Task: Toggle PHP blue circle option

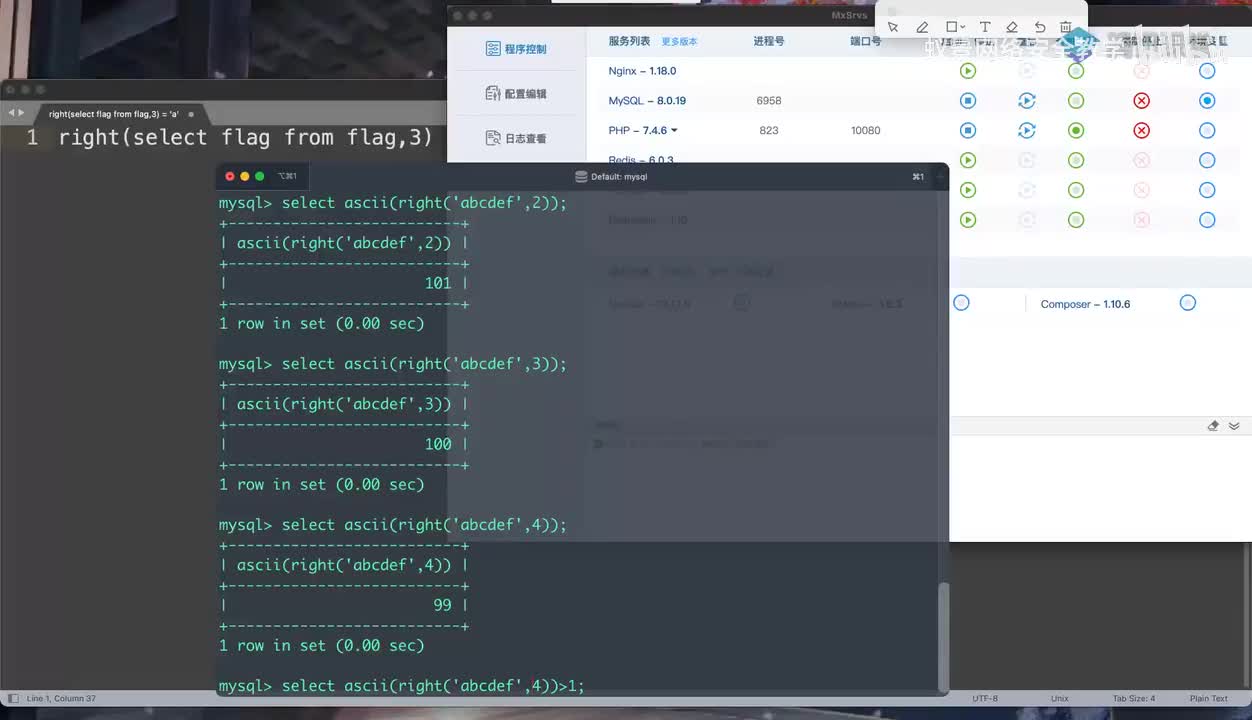Action: [x=1207, y=130]
